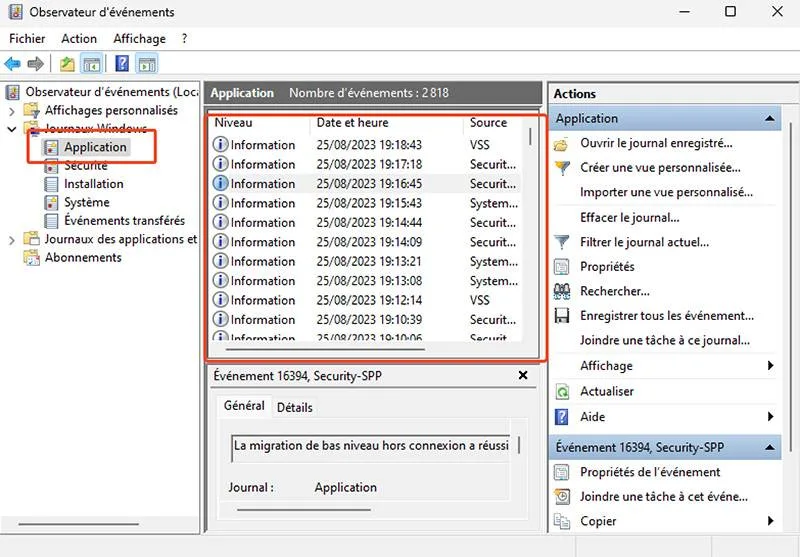Open the Action menu
The height and width of the screenshot is (557, 800).
[x=79, y=39]
